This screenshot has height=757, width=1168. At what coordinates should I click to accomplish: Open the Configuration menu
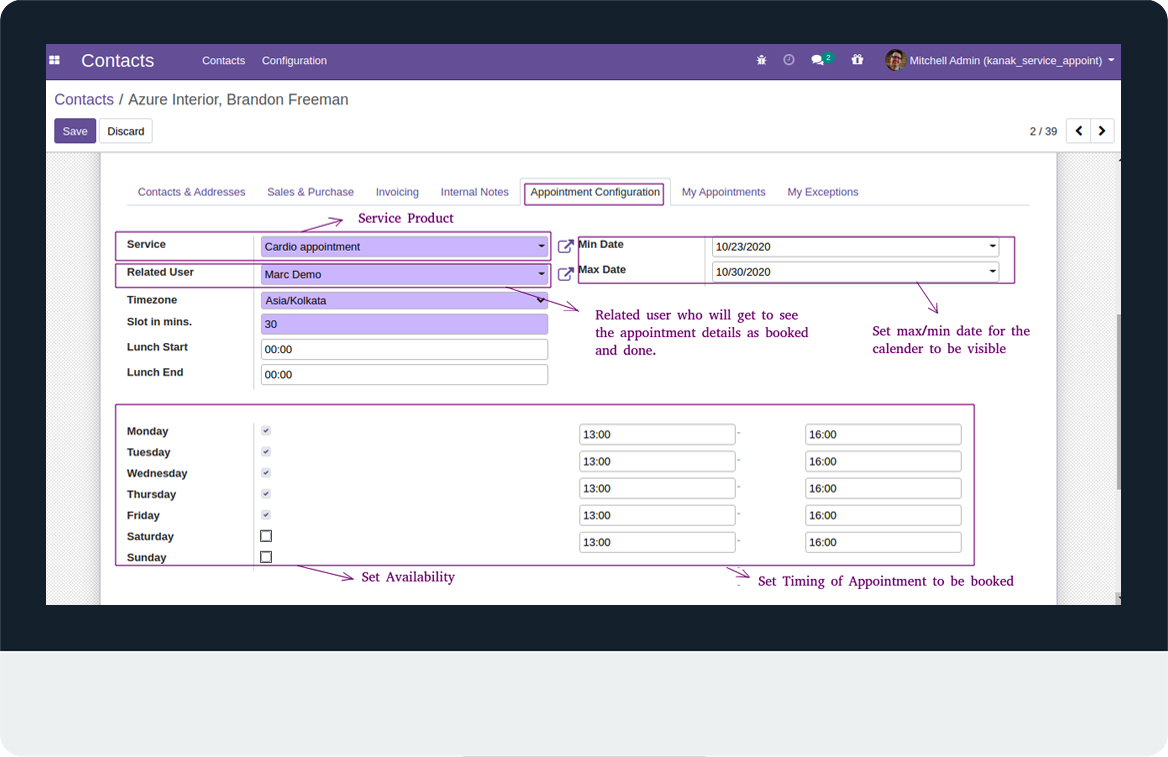[294, 60]
